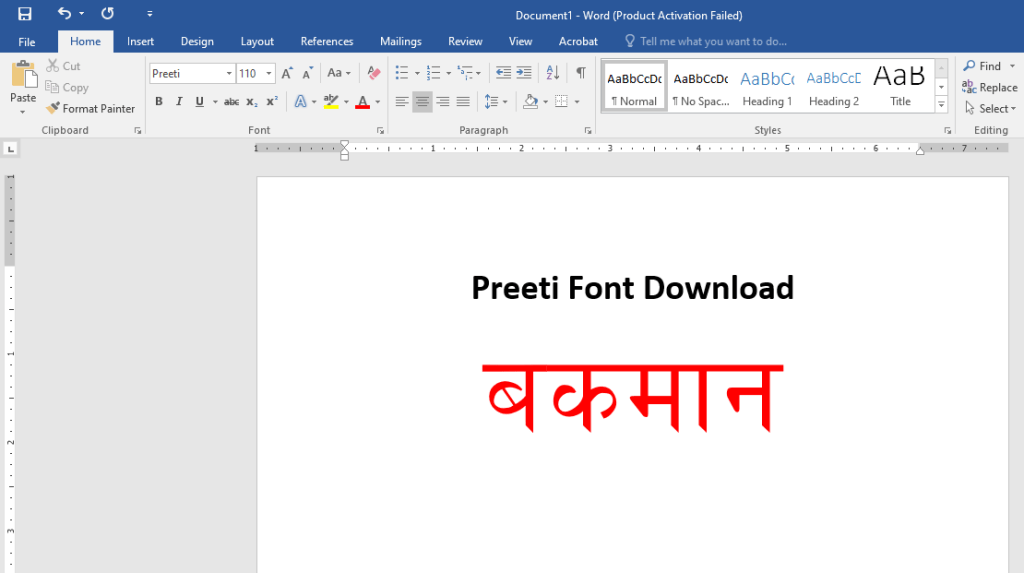Click the Save icon in quick access toolbar
1024x573 pixels.
pyautogui.click(x=25, y=14)
